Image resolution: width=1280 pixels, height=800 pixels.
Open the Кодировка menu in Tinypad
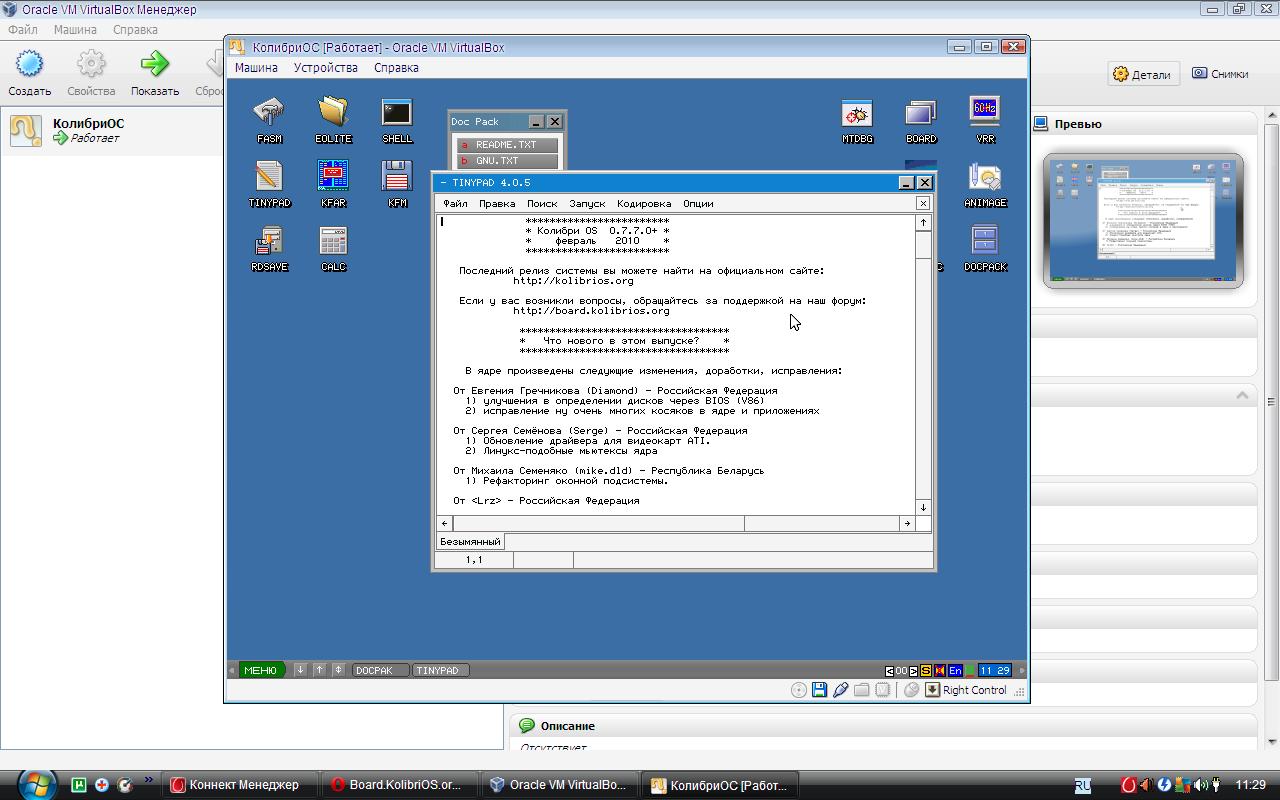[x=643, y=204]
